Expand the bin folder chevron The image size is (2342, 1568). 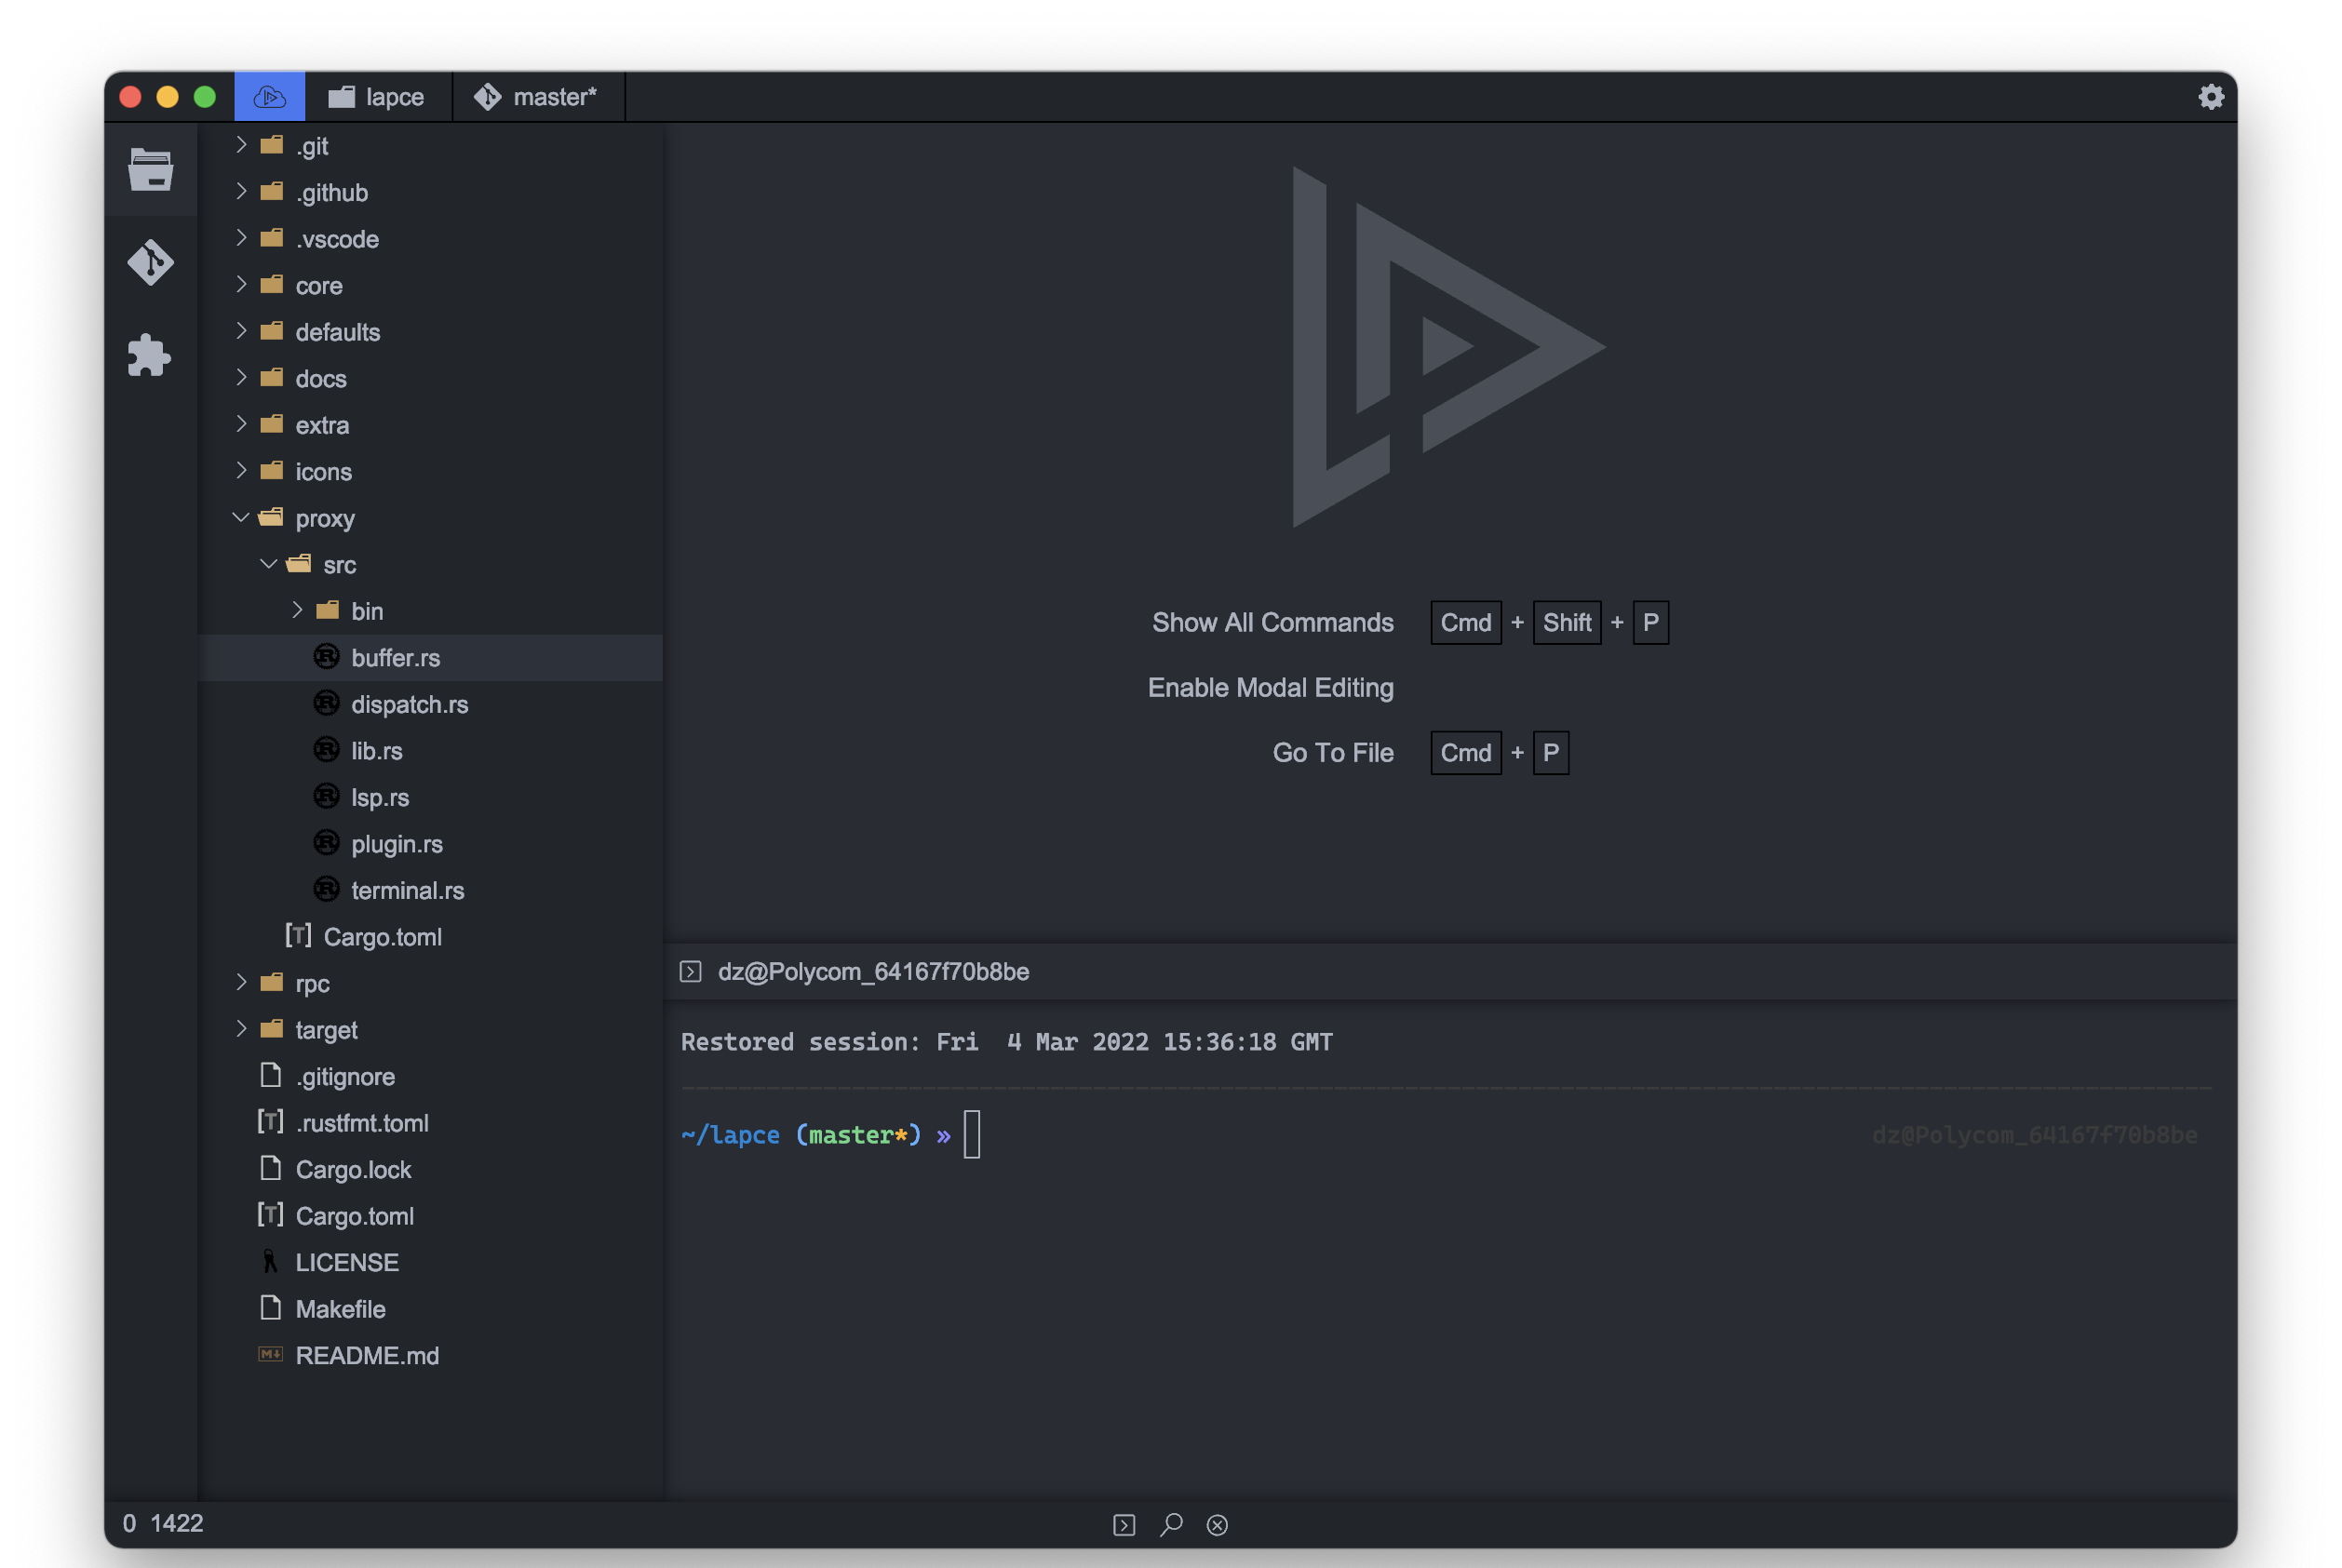297,610
